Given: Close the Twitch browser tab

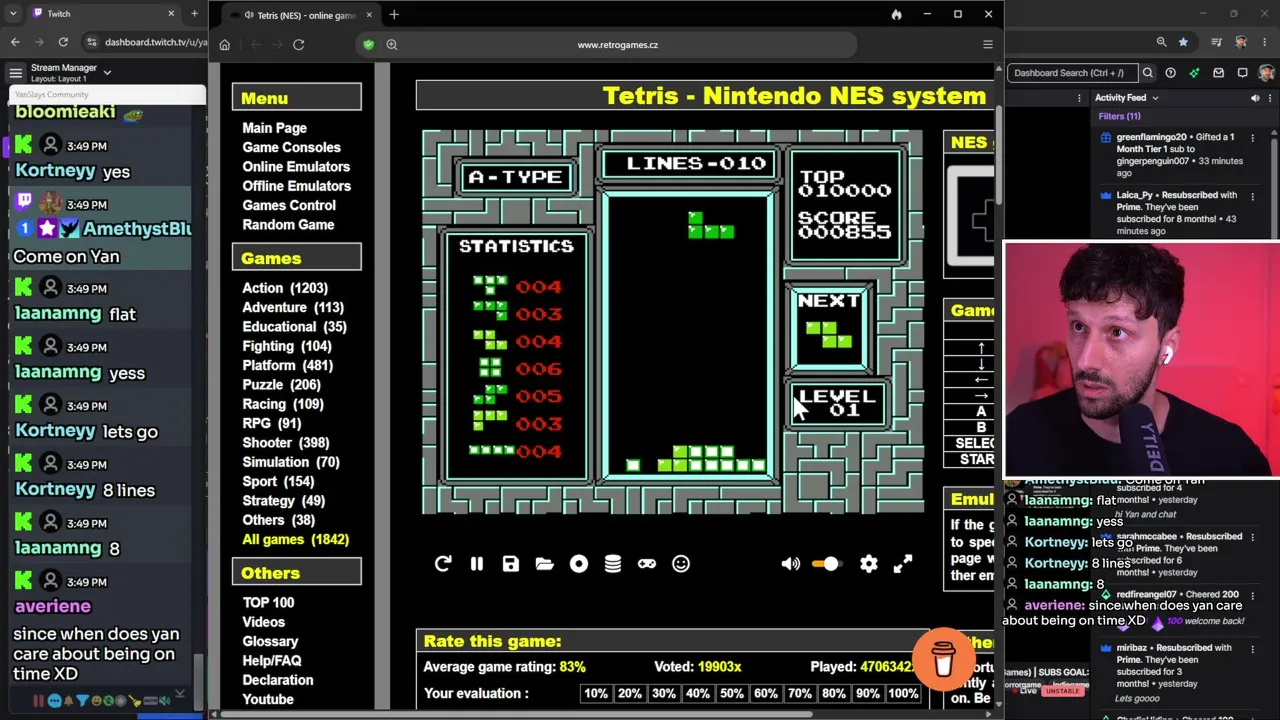Looking at the screenshot, I should pyautogui.click(x=171, y=14).
